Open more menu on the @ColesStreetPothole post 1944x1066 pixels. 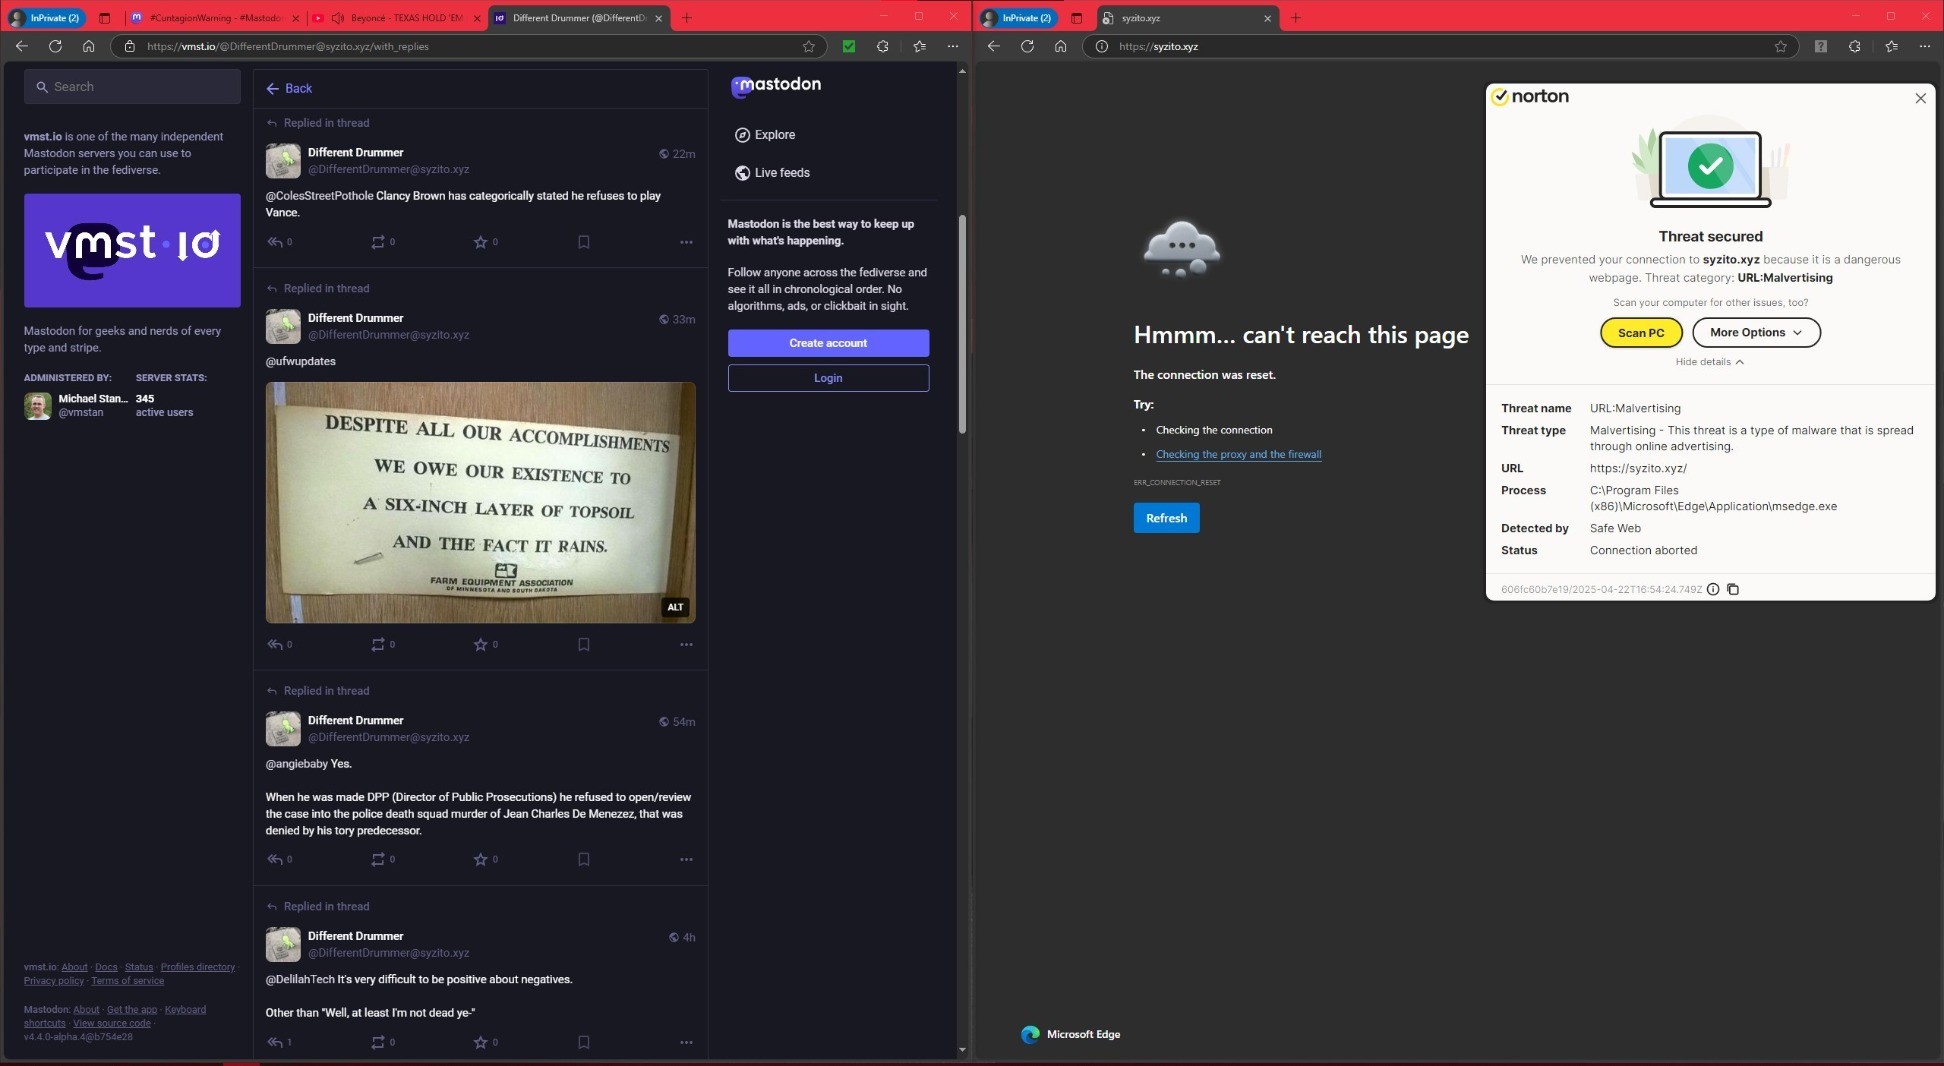point(686,242)
